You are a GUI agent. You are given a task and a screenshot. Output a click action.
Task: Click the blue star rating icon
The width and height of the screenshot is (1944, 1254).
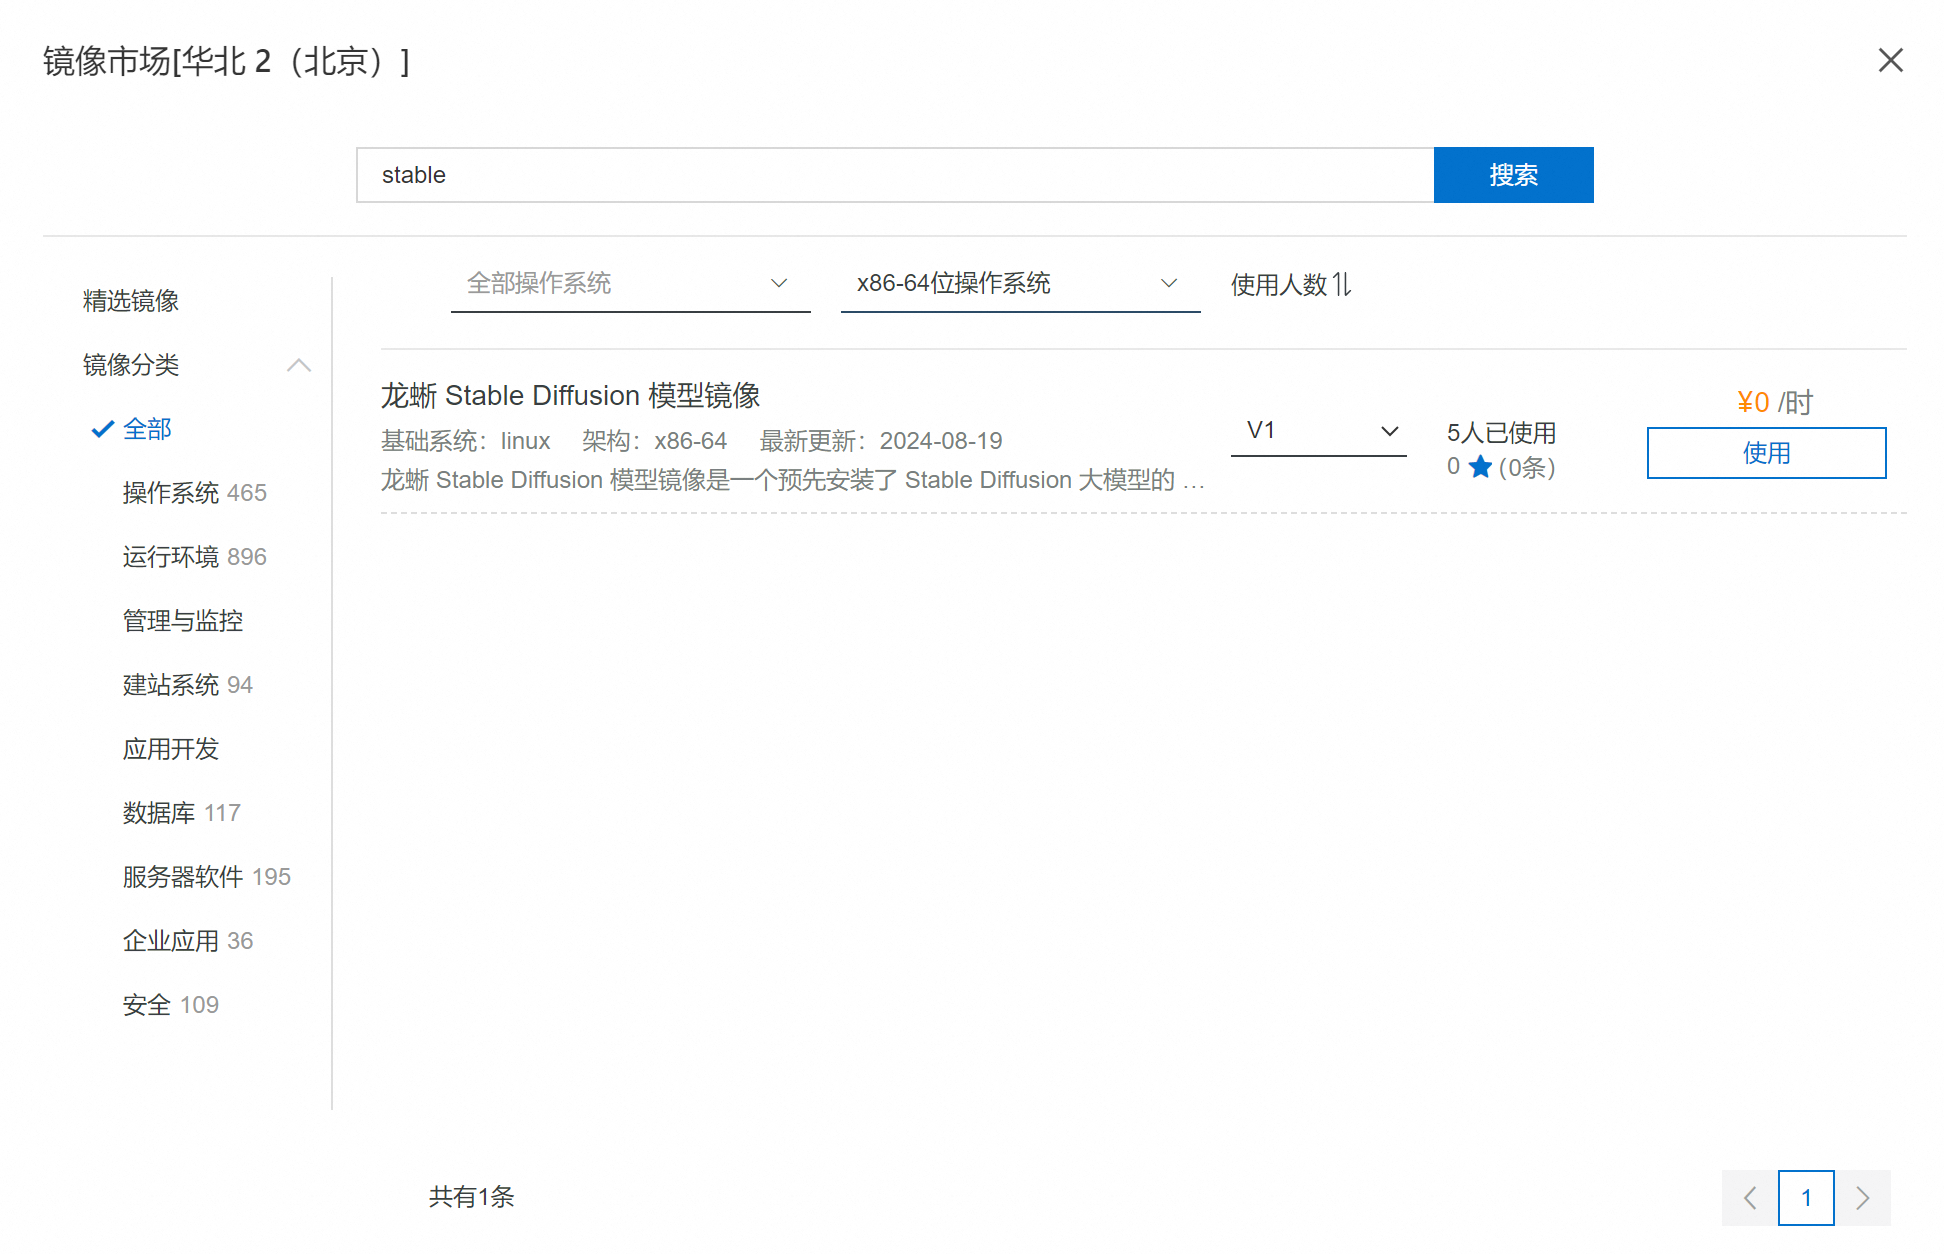click(1480, 467)
